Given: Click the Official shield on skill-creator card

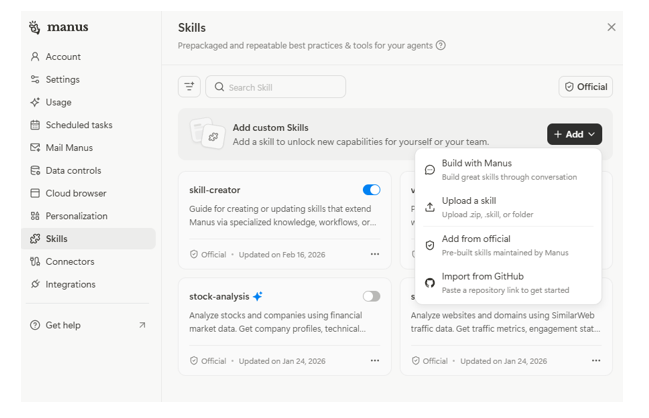Looking at the screenshot, I should coord(194,255).
